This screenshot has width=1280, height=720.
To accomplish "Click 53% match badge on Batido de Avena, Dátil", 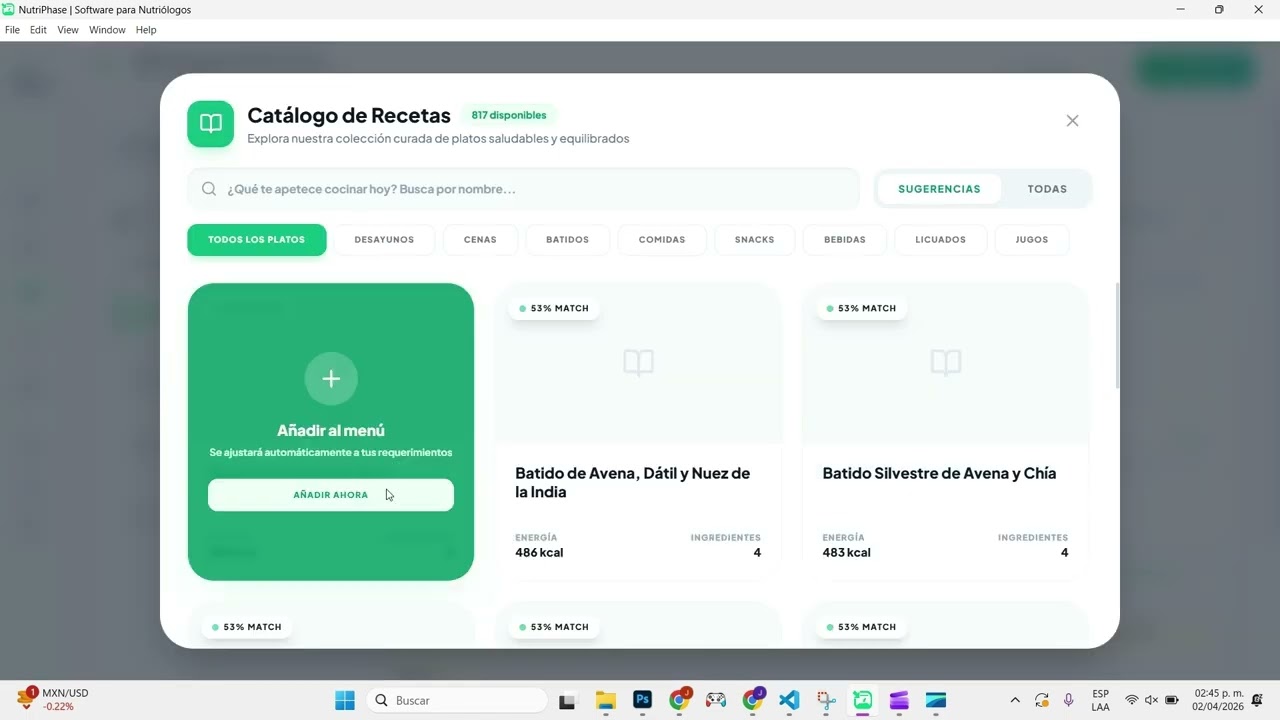I will pos(554,308).
